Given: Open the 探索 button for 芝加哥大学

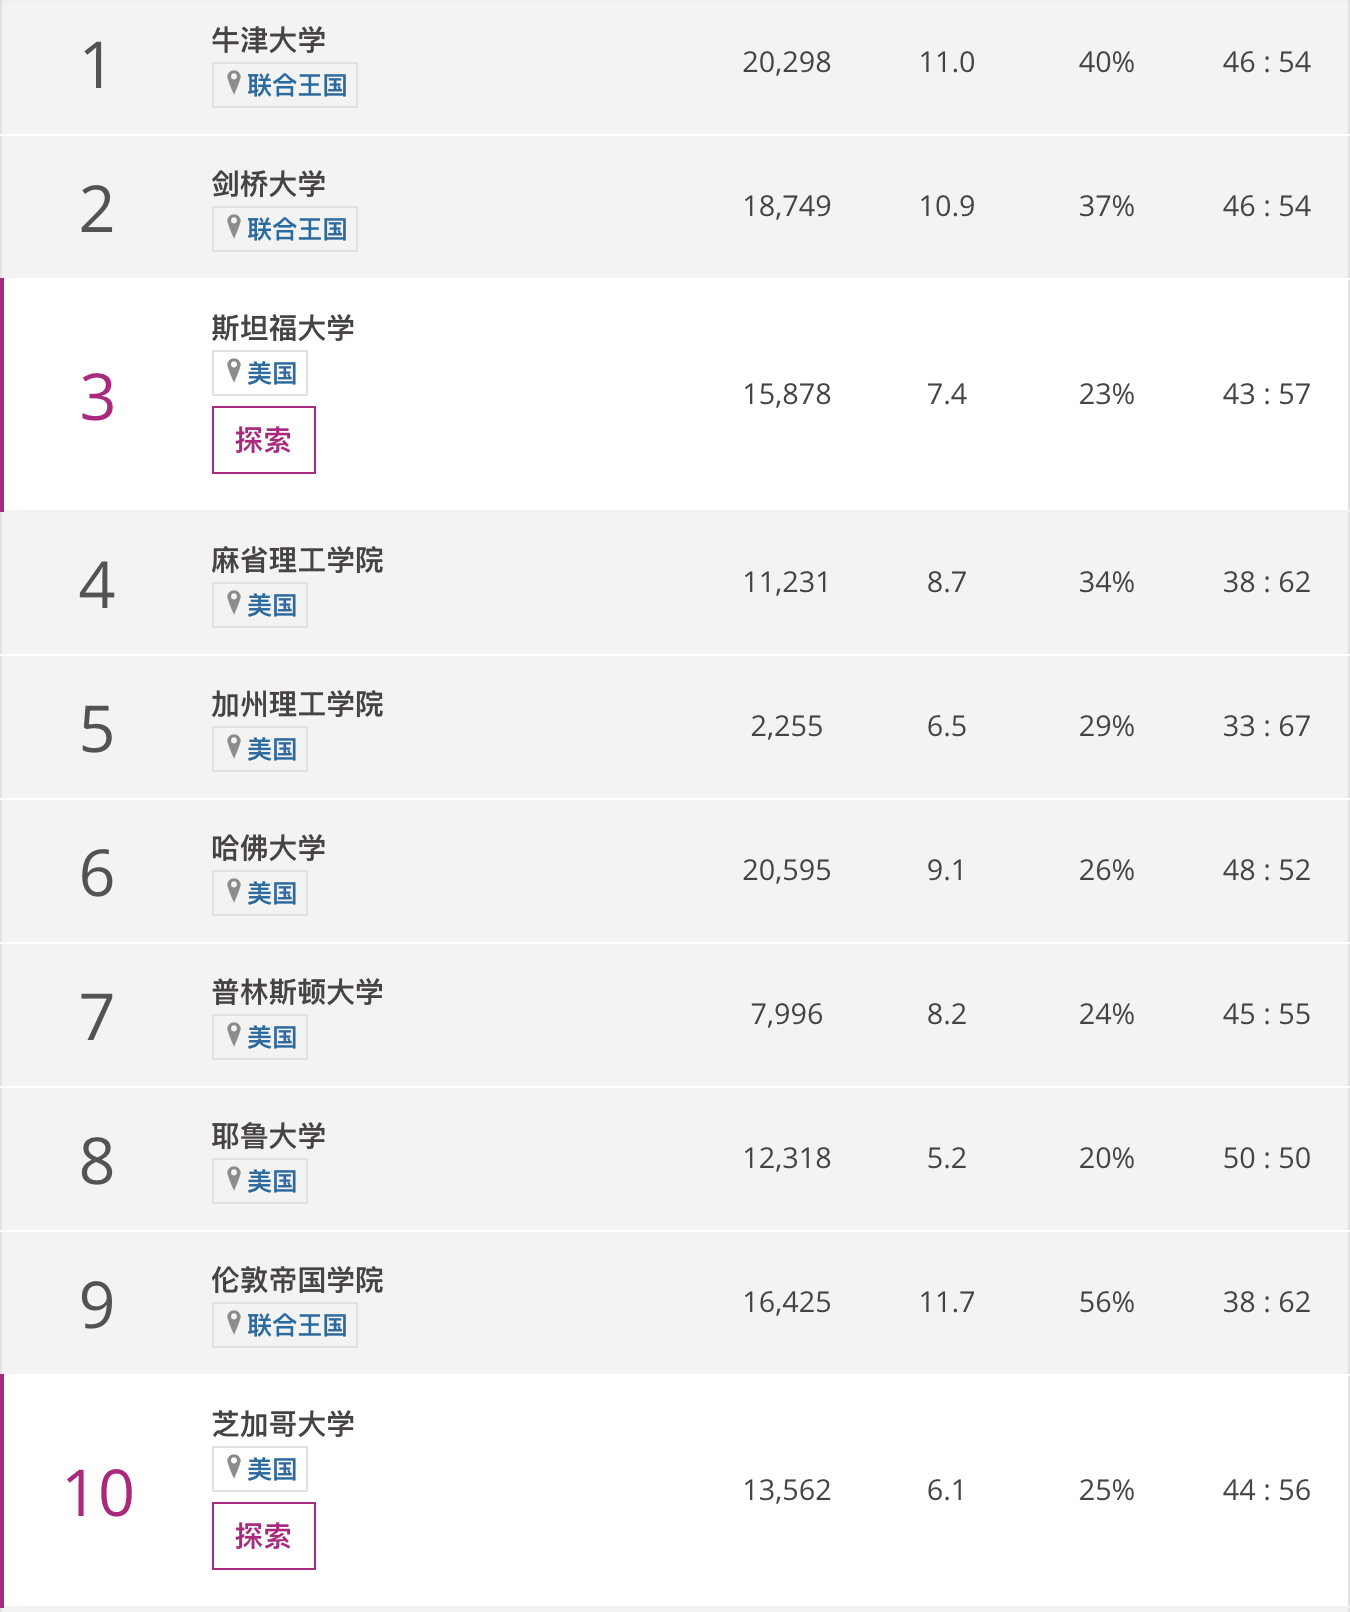Looking at the screenshot, I should (x=264, y=1536).
